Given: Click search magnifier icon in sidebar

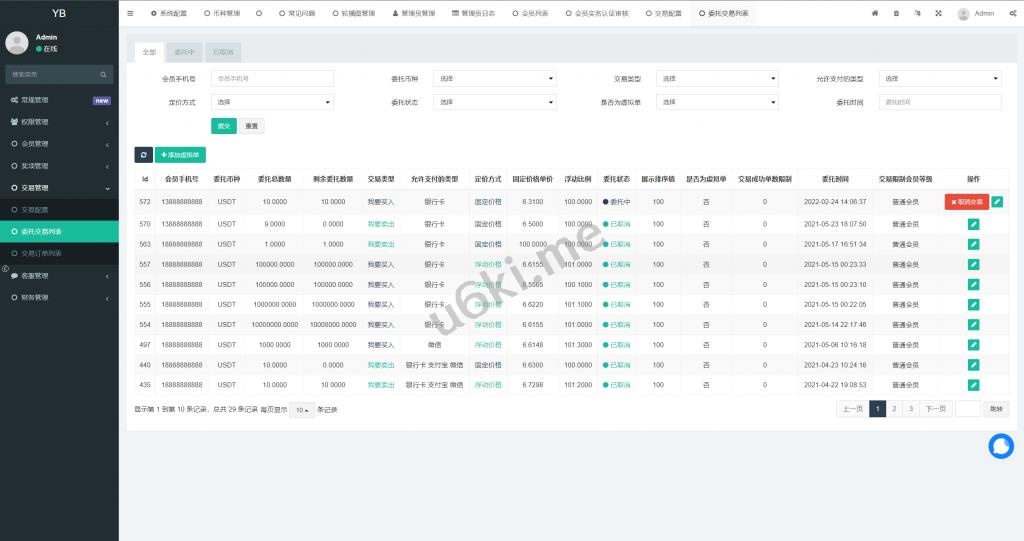Looking at the screenshot, I should tap(103, 75).
